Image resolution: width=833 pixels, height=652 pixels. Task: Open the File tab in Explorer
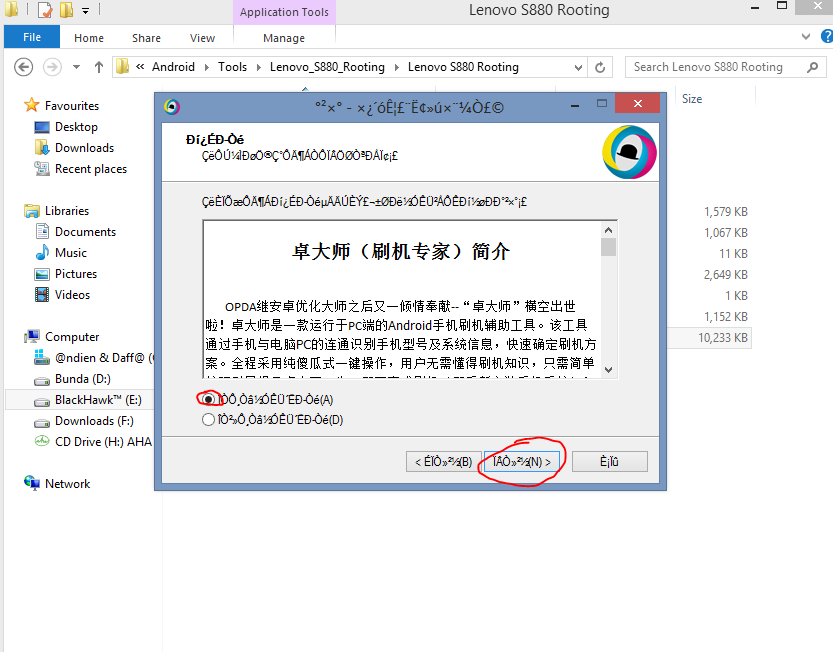[x=32, y=37]
